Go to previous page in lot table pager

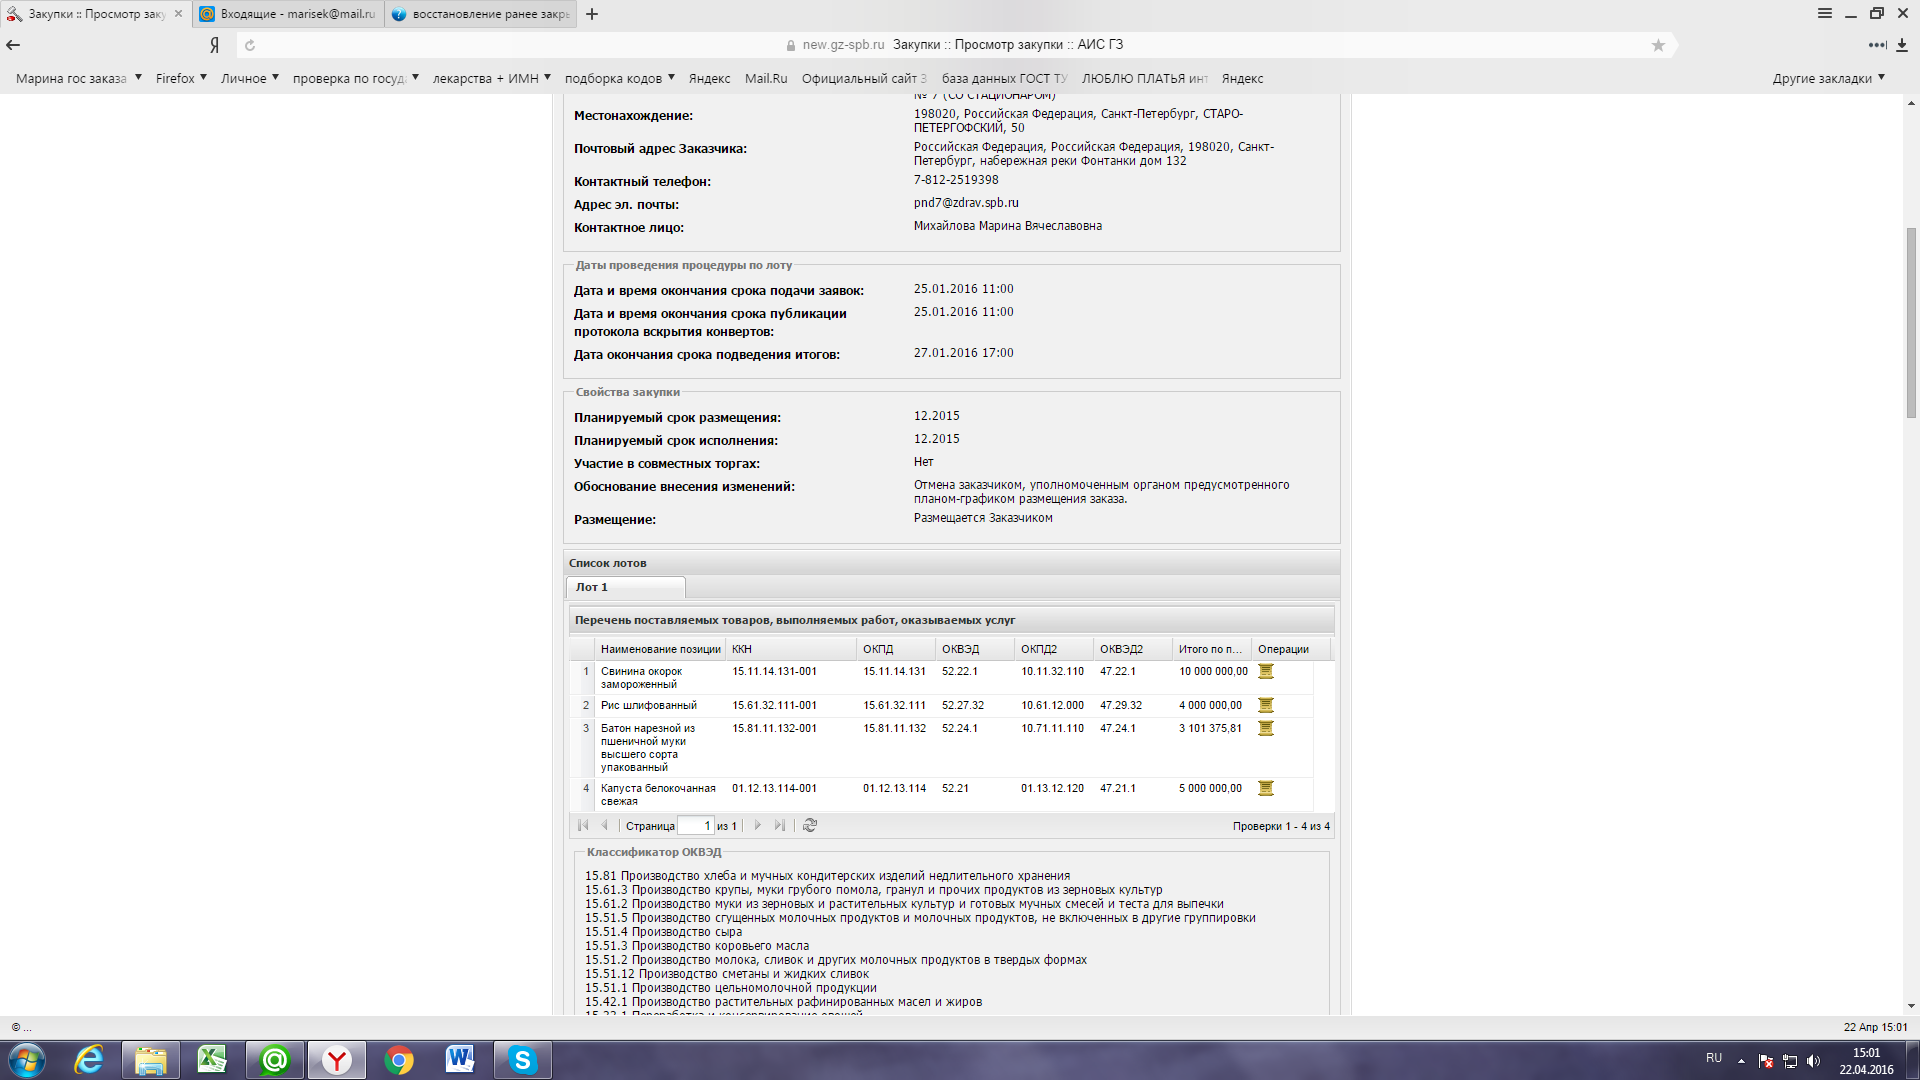pos(604,825)
